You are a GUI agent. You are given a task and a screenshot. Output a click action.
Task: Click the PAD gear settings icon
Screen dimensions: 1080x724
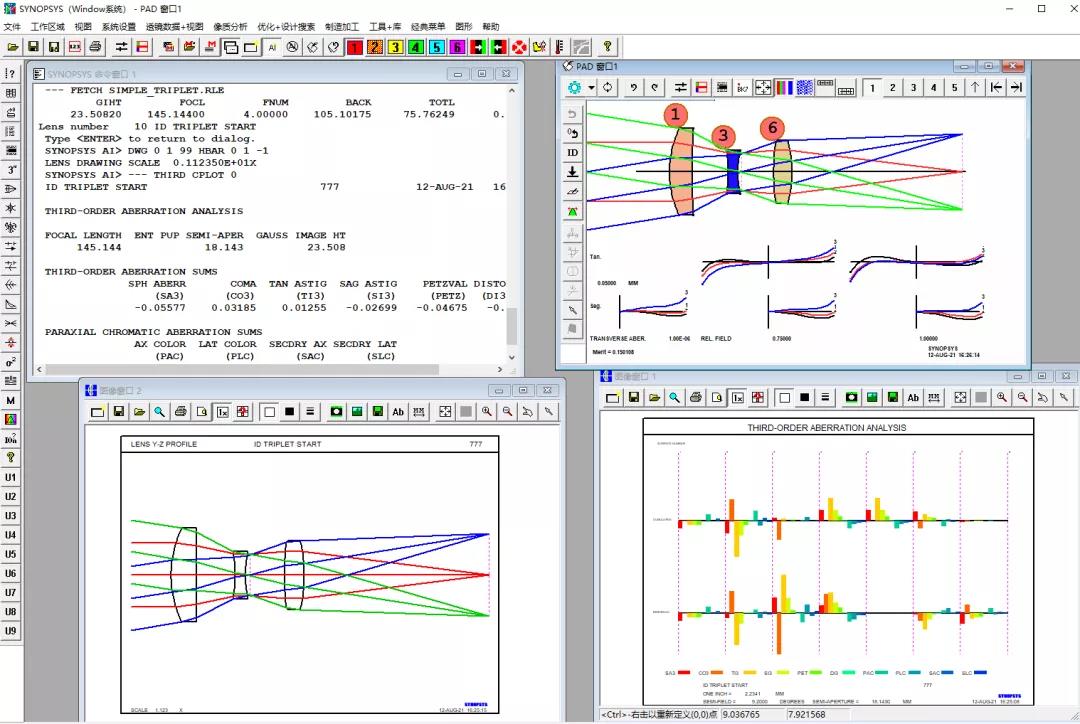[574, 87]
